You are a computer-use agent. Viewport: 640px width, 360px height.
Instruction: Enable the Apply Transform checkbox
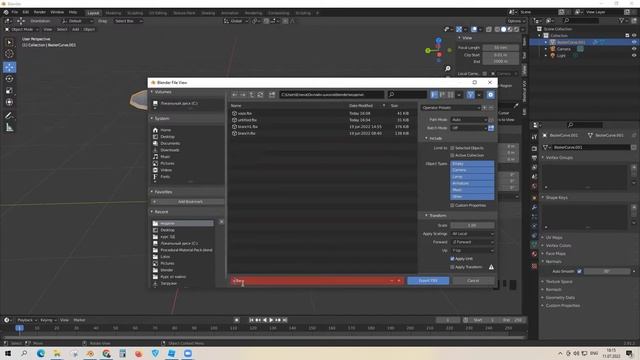[452, 267]
